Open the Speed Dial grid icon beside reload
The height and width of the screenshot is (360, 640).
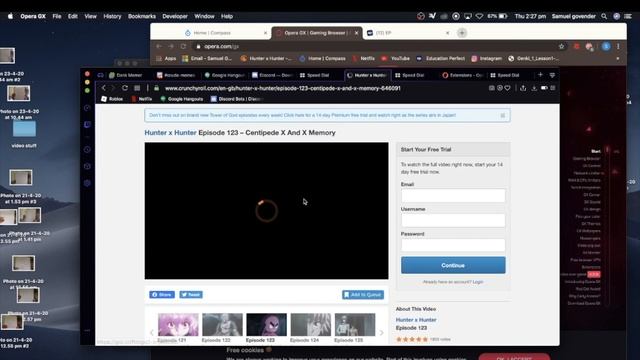137,88
